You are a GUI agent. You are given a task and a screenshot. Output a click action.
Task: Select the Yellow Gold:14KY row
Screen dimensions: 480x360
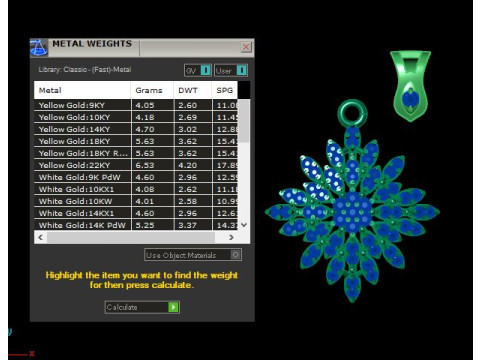click(136, 129)
